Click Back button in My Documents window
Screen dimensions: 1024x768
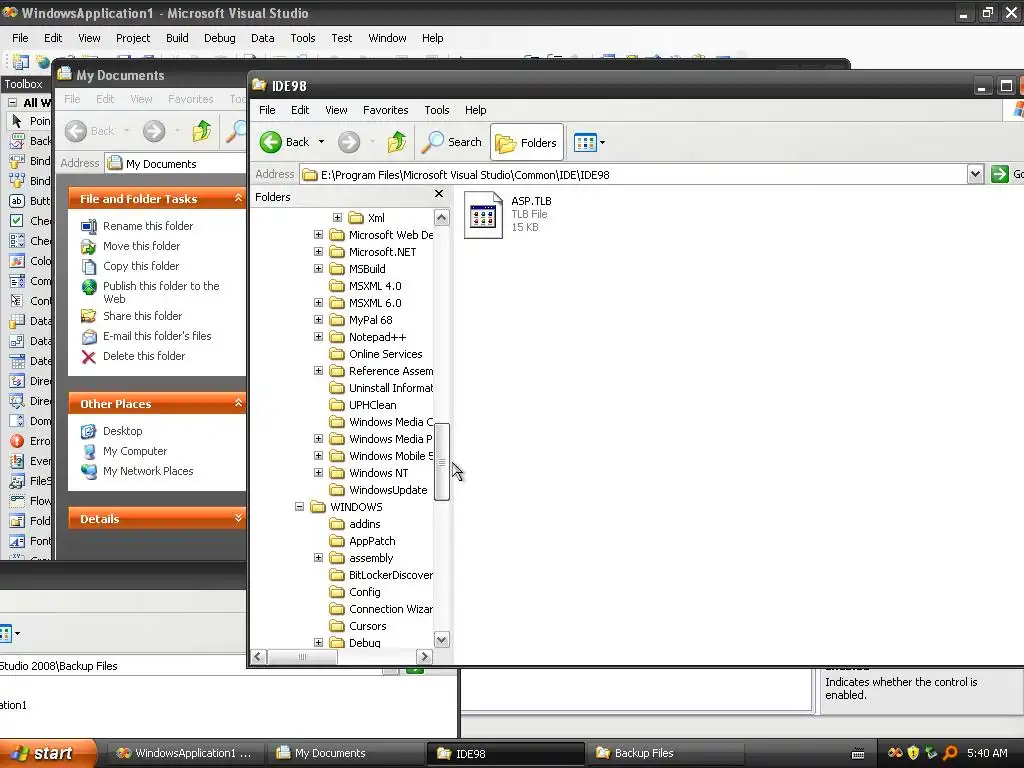(x=90, y=131)
